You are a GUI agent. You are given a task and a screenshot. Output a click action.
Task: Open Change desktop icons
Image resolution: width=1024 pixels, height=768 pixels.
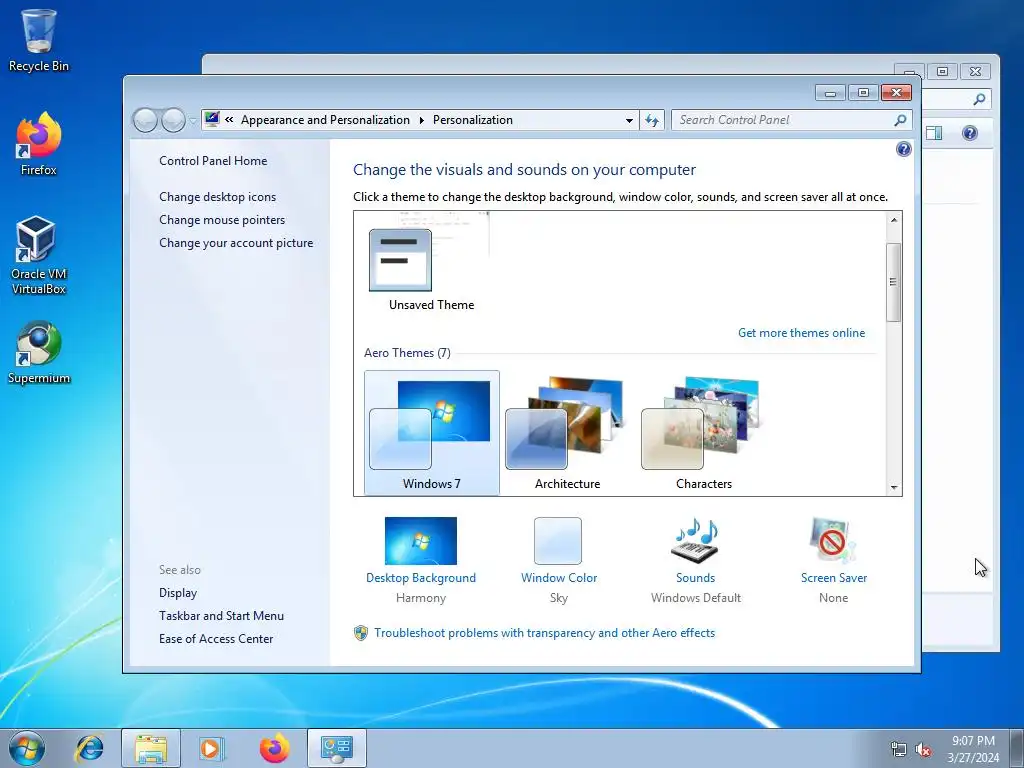[217, 197]
